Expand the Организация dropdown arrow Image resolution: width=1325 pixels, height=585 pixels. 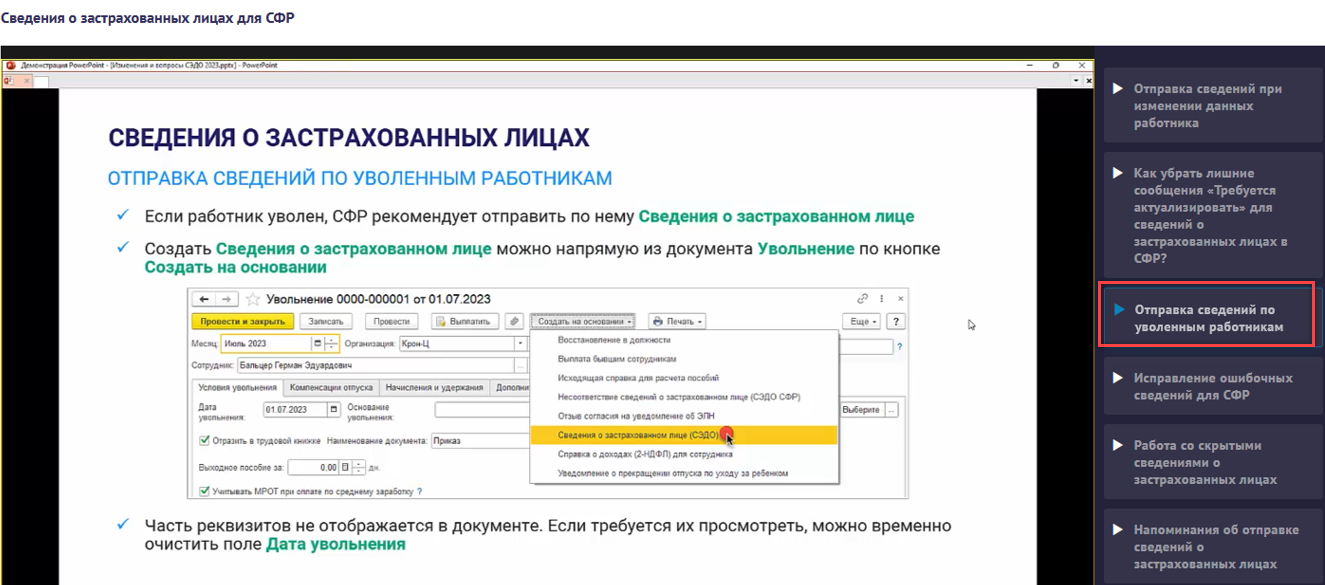pyautogui.click(x=520, y=344)
